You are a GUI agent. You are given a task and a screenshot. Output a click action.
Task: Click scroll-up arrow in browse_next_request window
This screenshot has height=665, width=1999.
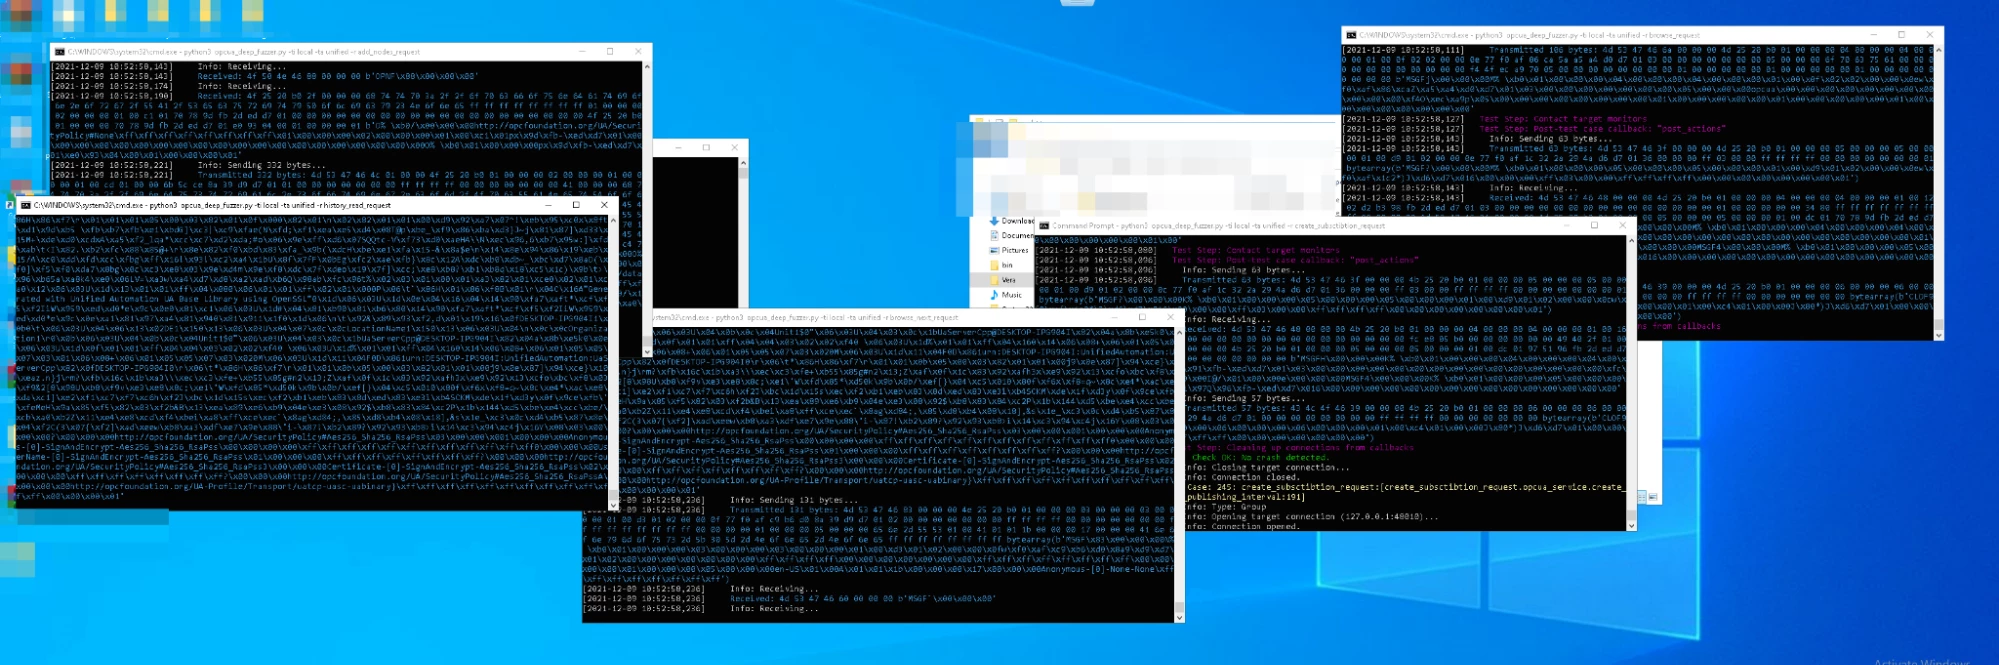tap(1179, 331)
